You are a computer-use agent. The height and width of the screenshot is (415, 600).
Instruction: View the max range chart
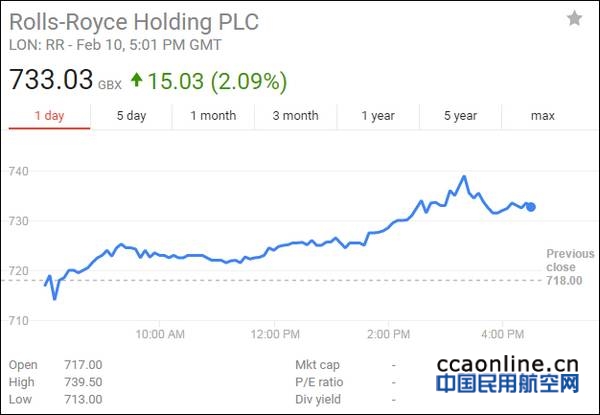[543, 116]
